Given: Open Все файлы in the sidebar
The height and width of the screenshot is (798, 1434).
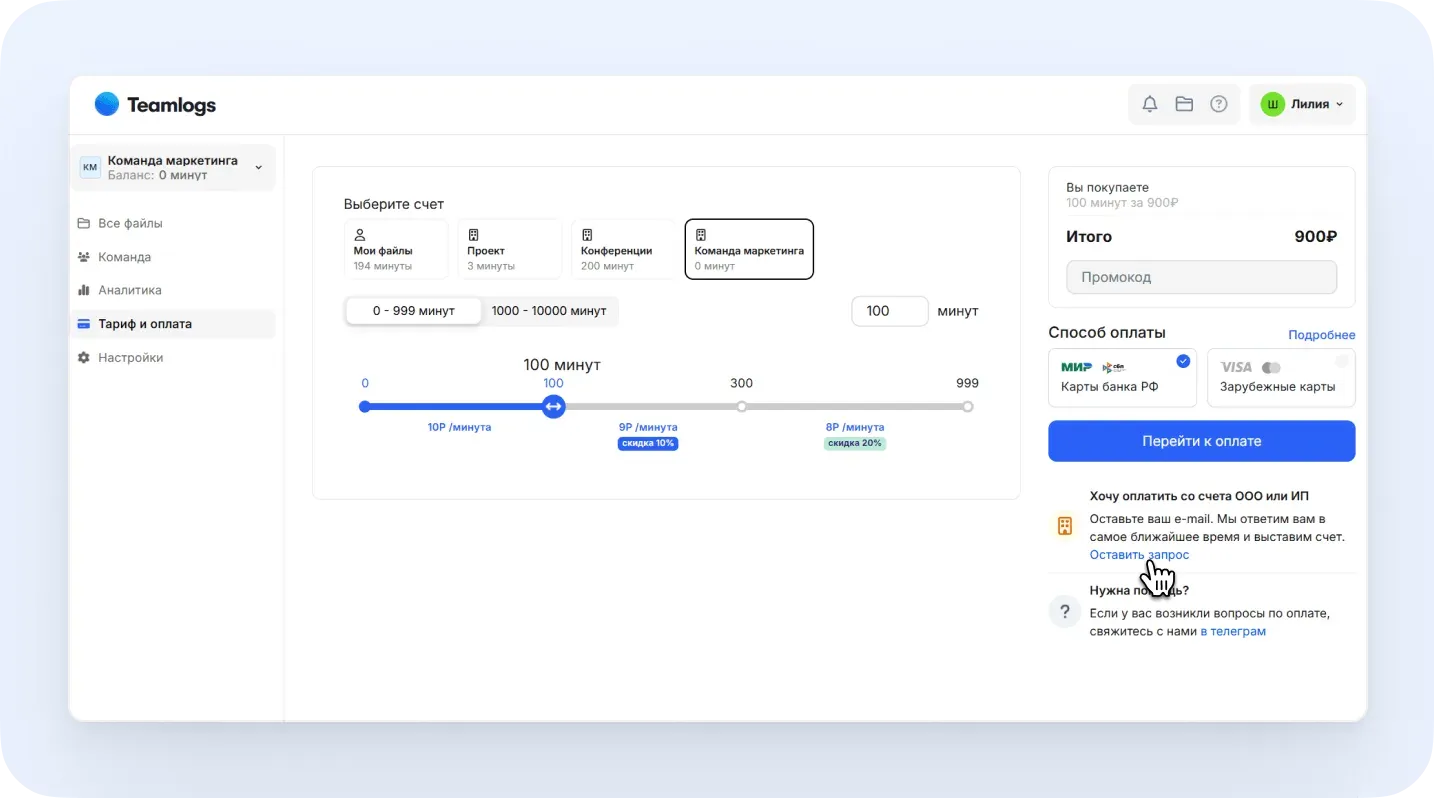Looking at the screenshot, I should click(173, 223).
